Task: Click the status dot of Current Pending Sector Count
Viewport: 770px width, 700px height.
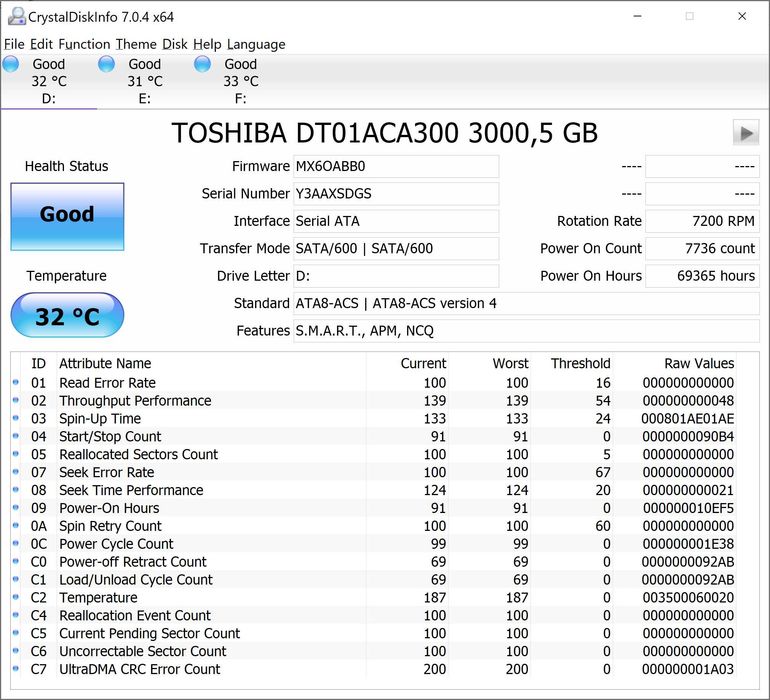Action: coord(16,633)
